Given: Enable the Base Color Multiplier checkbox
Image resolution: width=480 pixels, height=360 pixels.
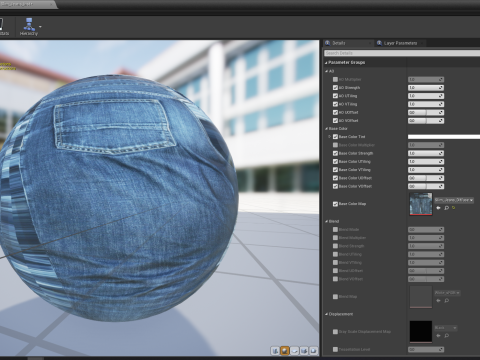Looking at the screenshot, I should pyautogui.click(x=335, y=145).
